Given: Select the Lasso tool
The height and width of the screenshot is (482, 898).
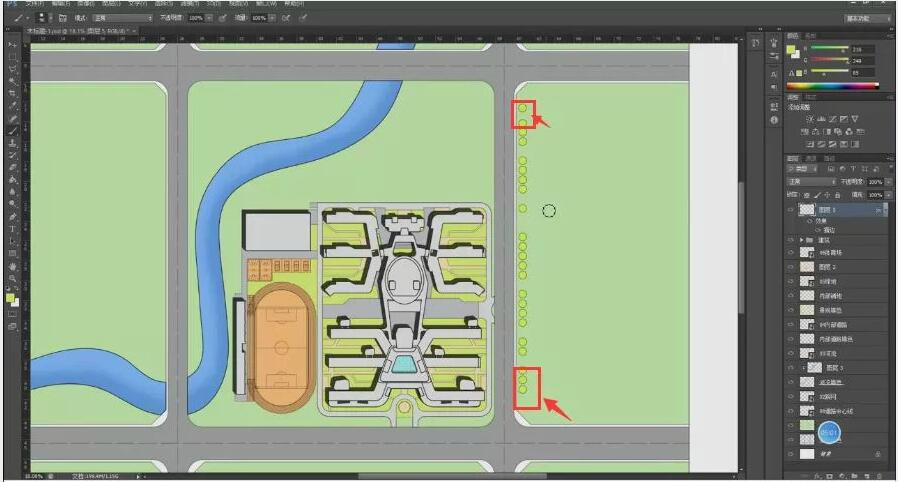Looking at the screenshot, I should point(12,69).
